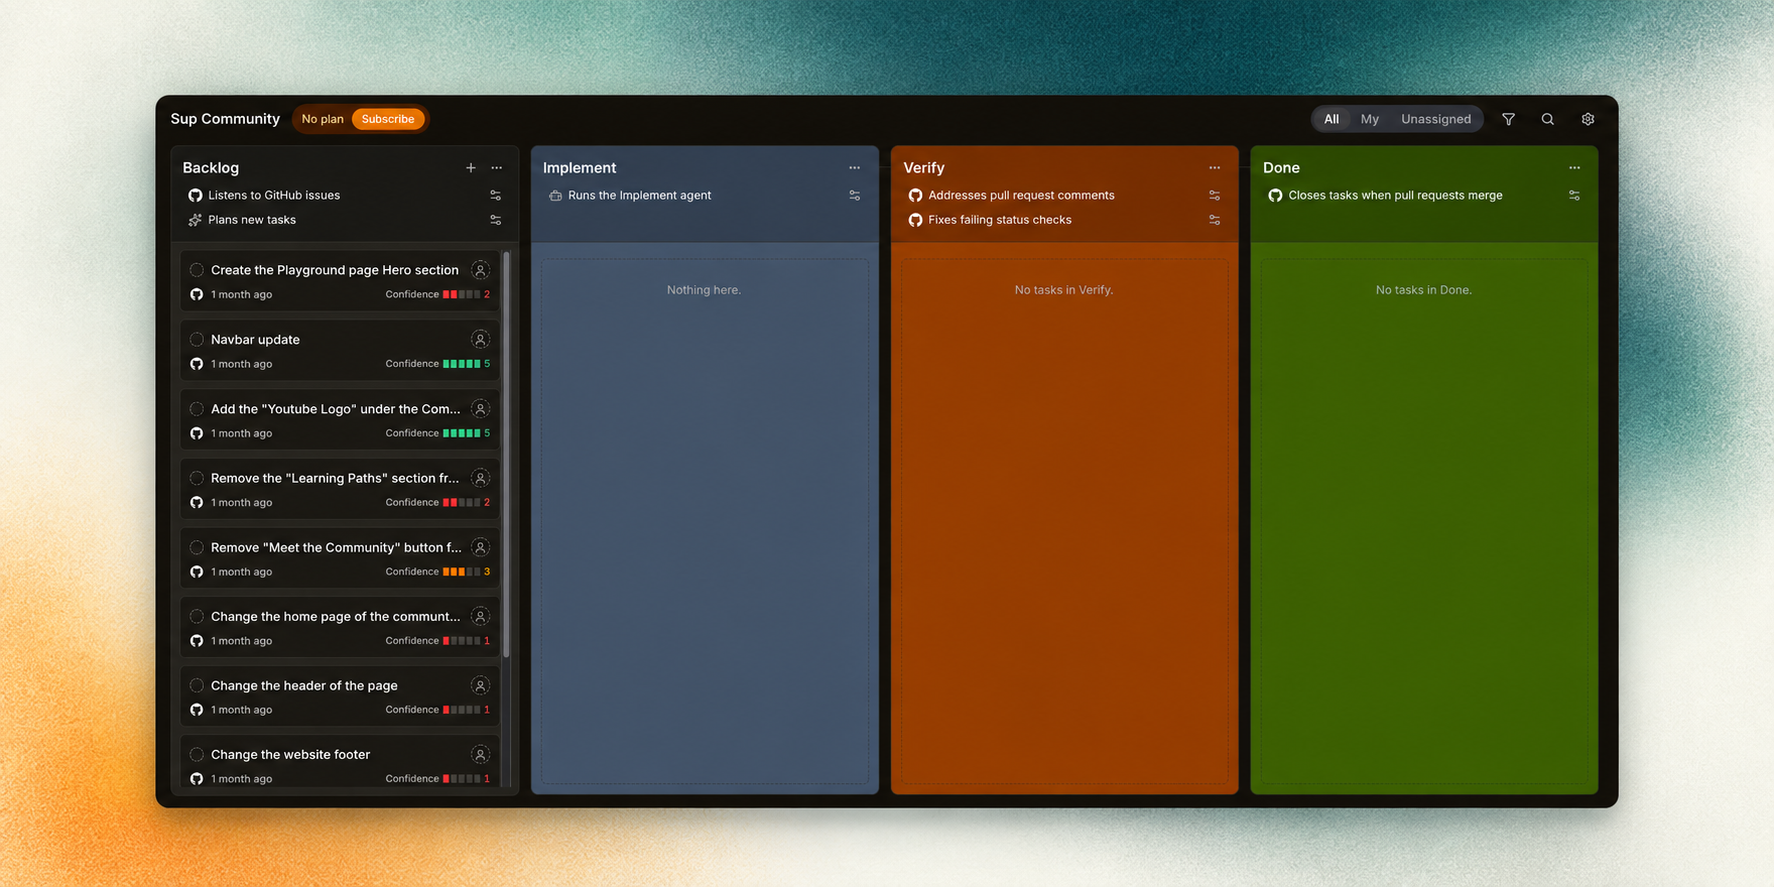Viewport: 1774px width, 887px height.
Task: Click GitHub icon on 'Change the header of the page' card
Action: (x=197, y=710)
